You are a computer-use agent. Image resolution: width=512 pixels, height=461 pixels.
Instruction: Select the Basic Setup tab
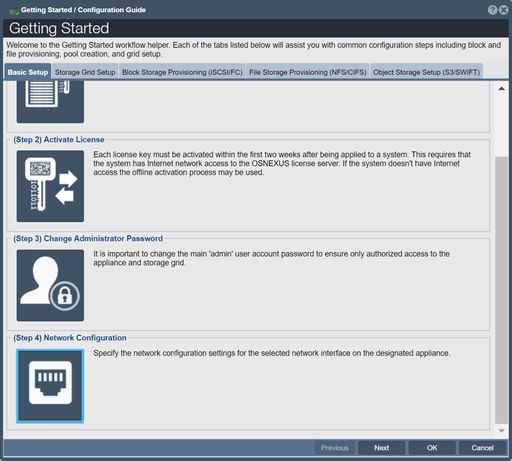click(x=28, y=72)
